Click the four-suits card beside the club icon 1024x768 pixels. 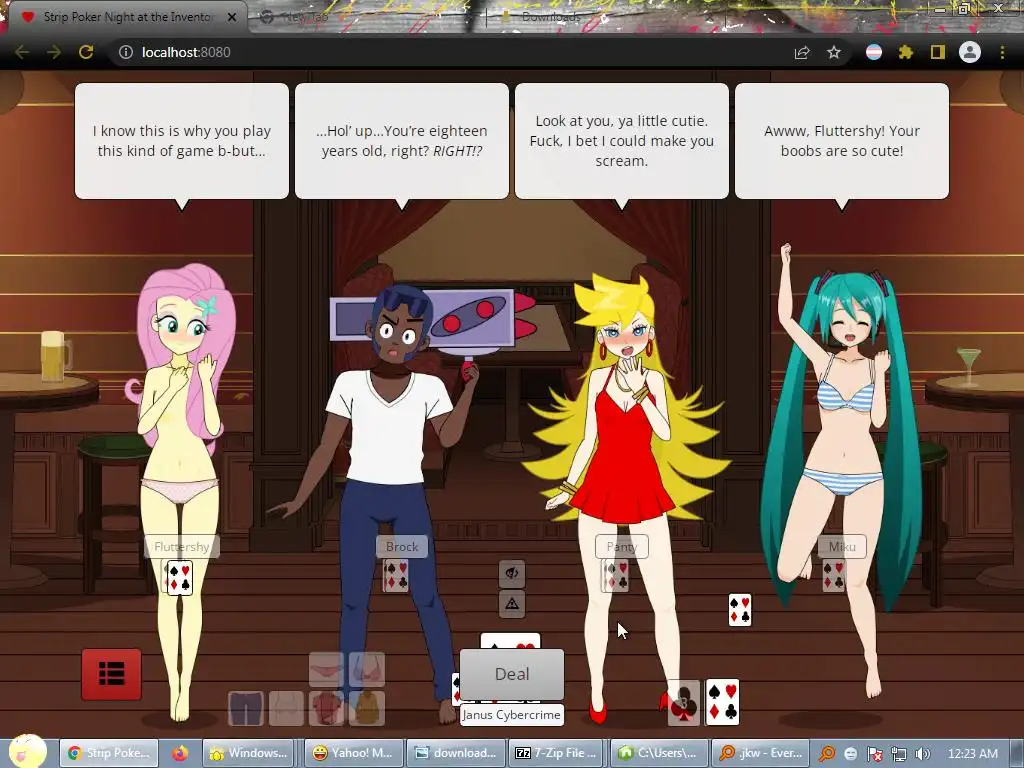click(722, 703)
